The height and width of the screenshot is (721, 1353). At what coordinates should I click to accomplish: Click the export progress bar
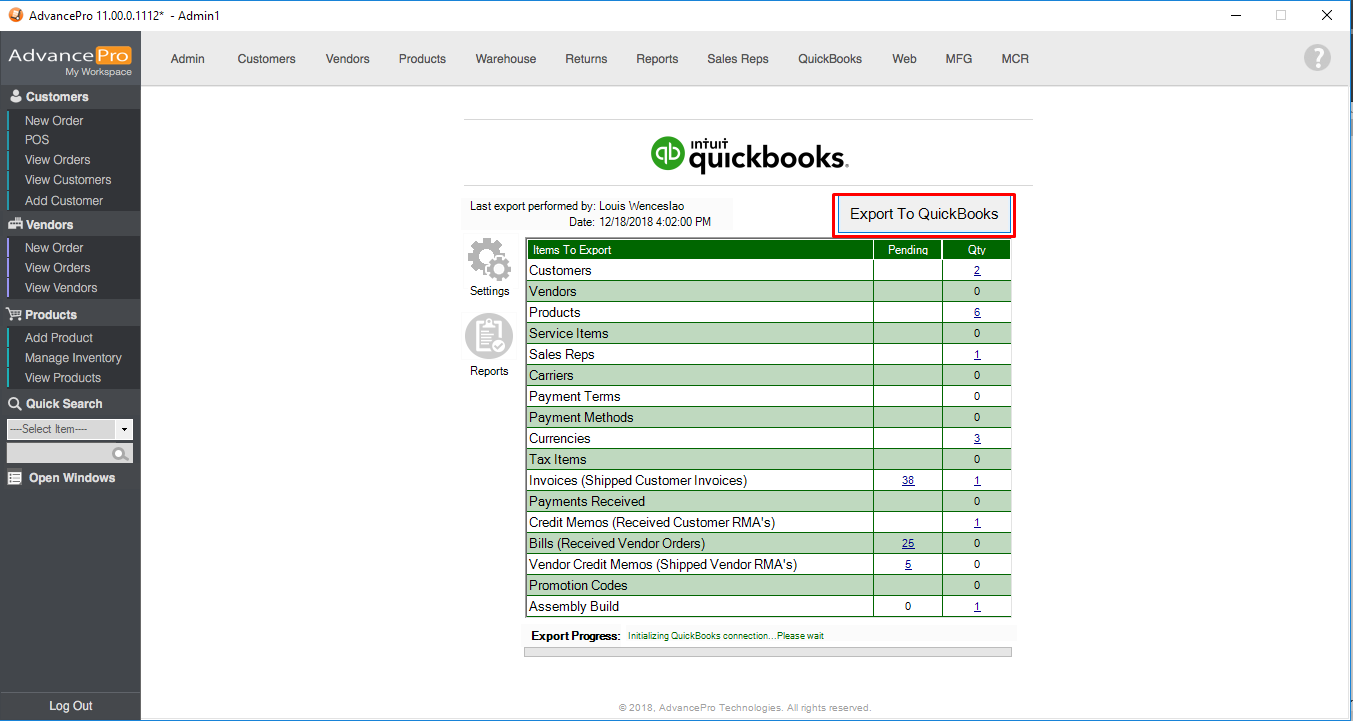point(767,652)
